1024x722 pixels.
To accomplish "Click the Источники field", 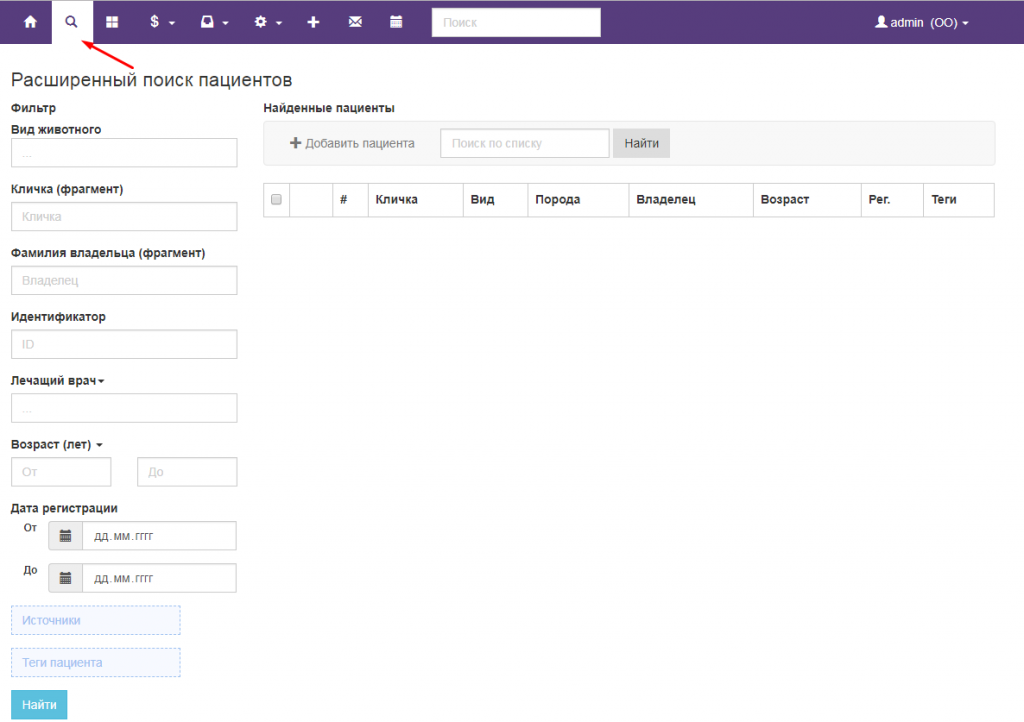I will [96, 620].
